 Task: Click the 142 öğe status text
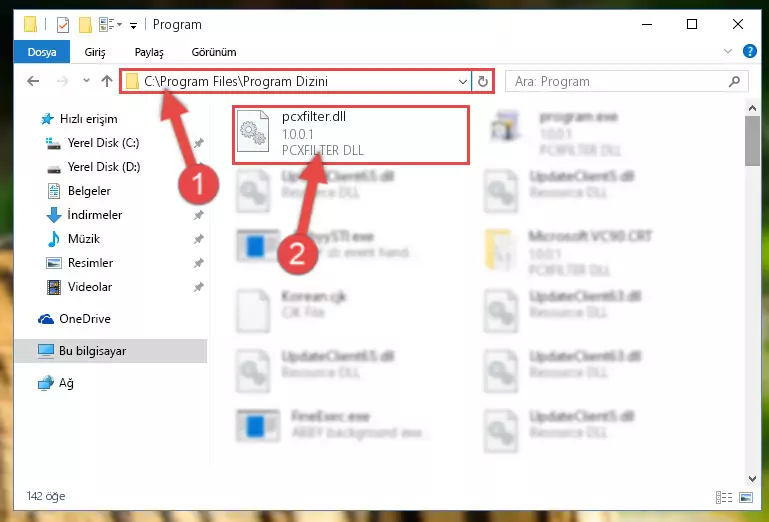pos(46,496)
